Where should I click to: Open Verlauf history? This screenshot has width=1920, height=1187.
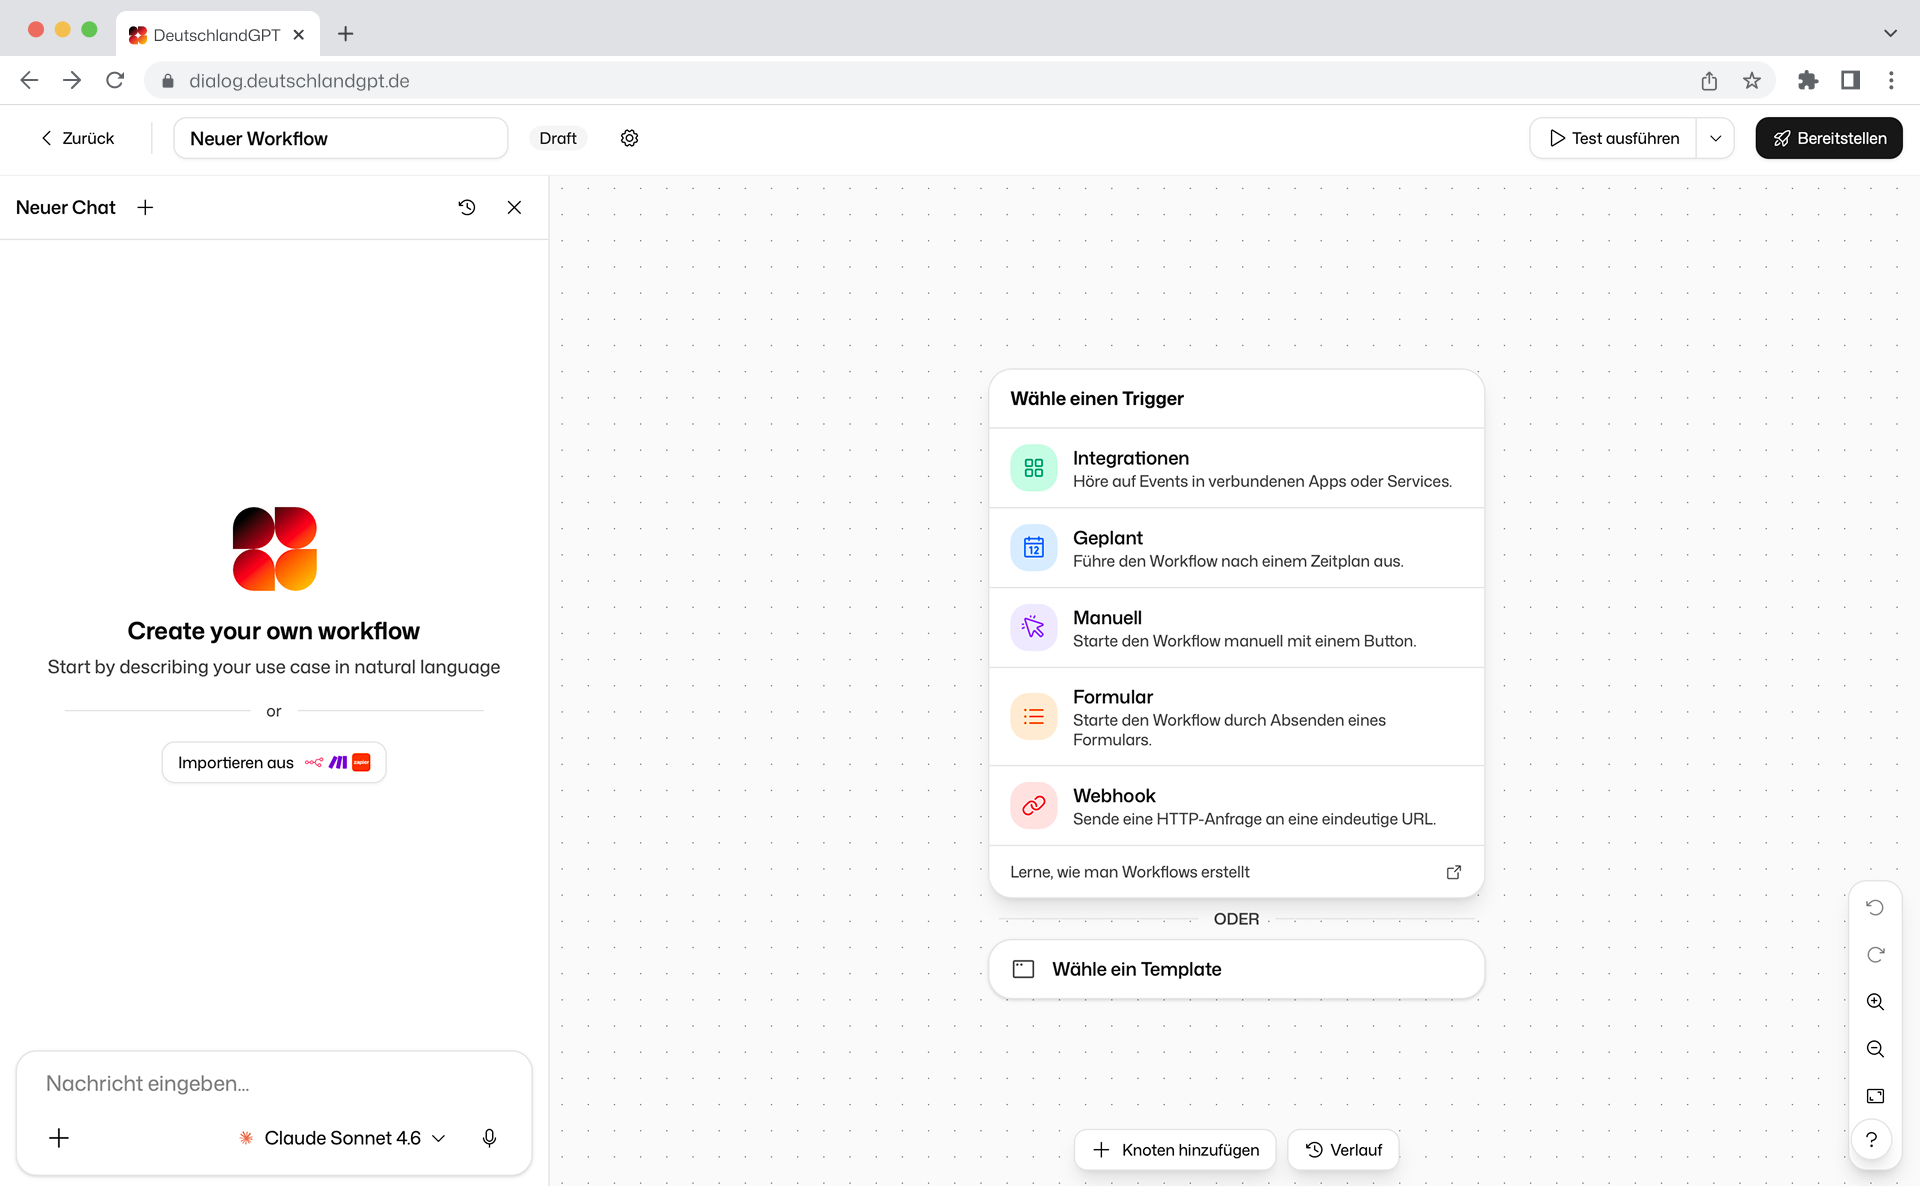(x=1343, y=1150)
